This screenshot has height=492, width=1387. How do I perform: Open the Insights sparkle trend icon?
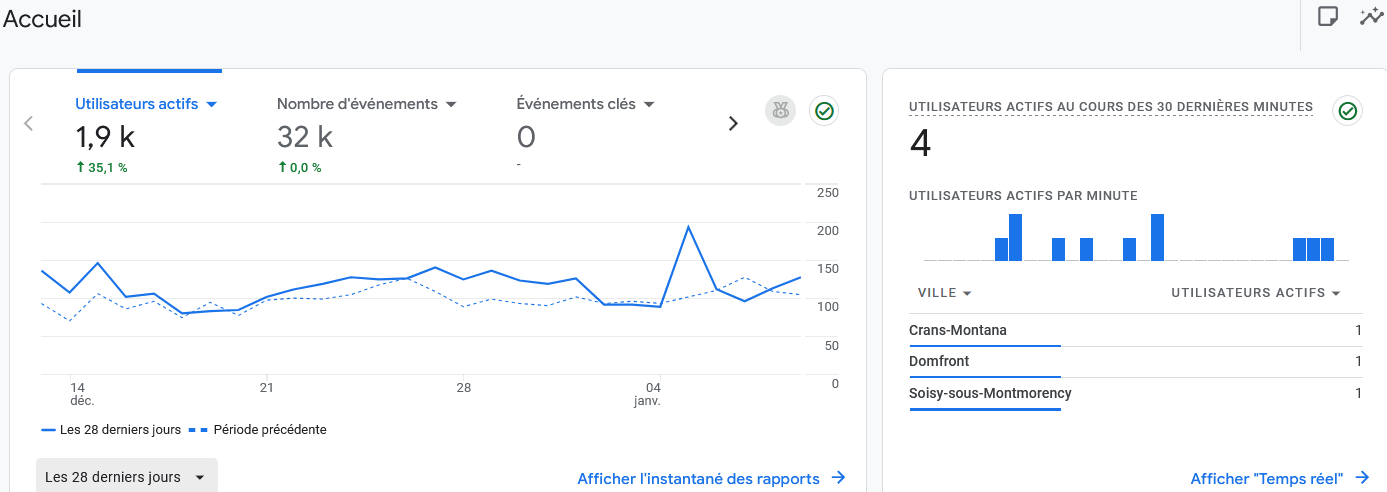click(x=1370, y=17)
